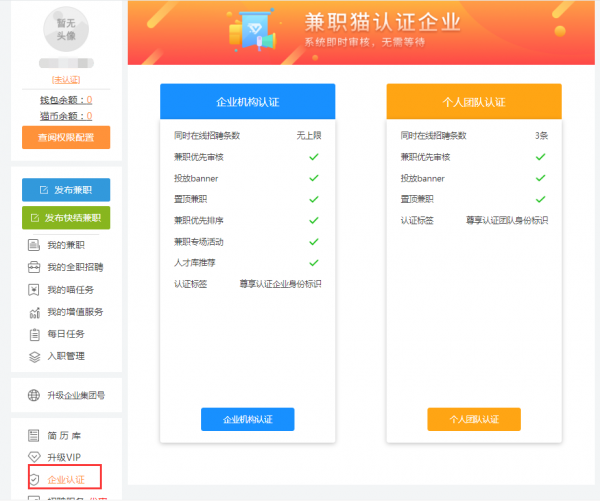Image resolution: width=600 pixels, height=501 pixels.
Task: Click the 我的喵任务 sidebar icon
Action: pyautogui.click(x=34, y=290)
